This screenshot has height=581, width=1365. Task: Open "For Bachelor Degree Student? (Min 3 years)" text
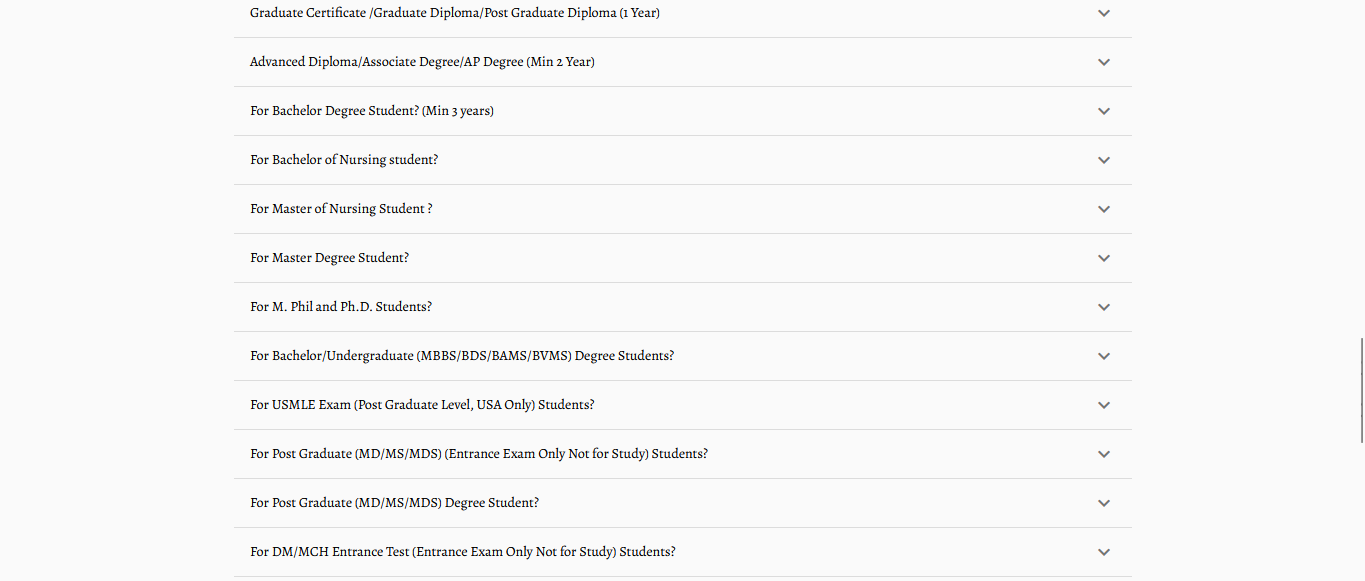(372, 111)
